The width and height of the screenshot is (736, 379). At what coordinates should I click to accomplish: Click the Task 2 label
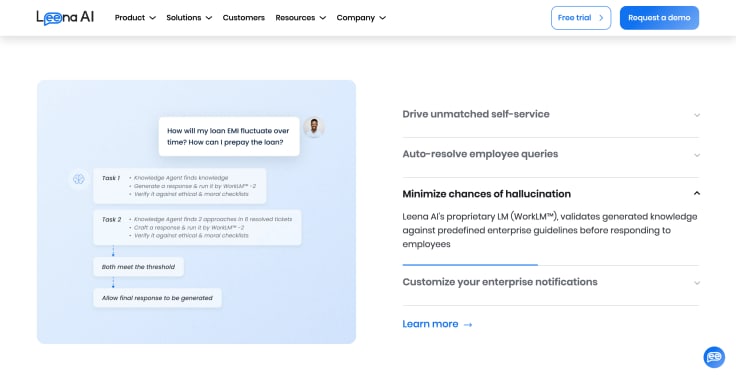111,219
